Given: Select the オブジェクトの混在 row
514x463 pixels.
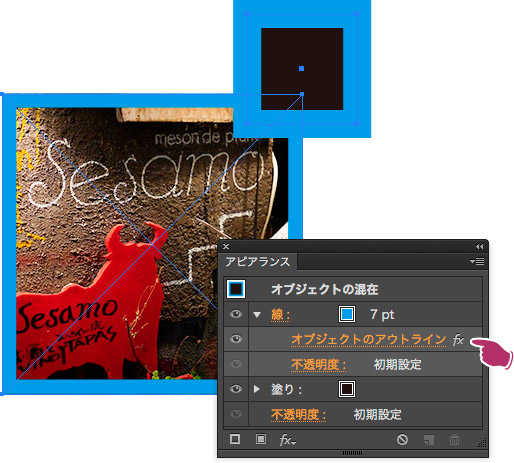Looking at the screenshot, I should click(353, 289).
